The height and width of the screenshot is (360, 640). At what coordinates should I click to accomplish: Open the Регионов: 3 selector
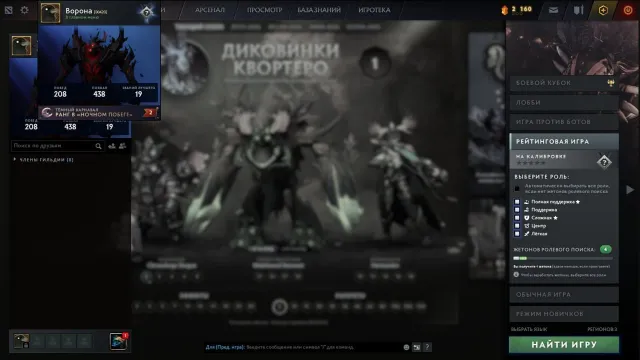coord(602,329)
